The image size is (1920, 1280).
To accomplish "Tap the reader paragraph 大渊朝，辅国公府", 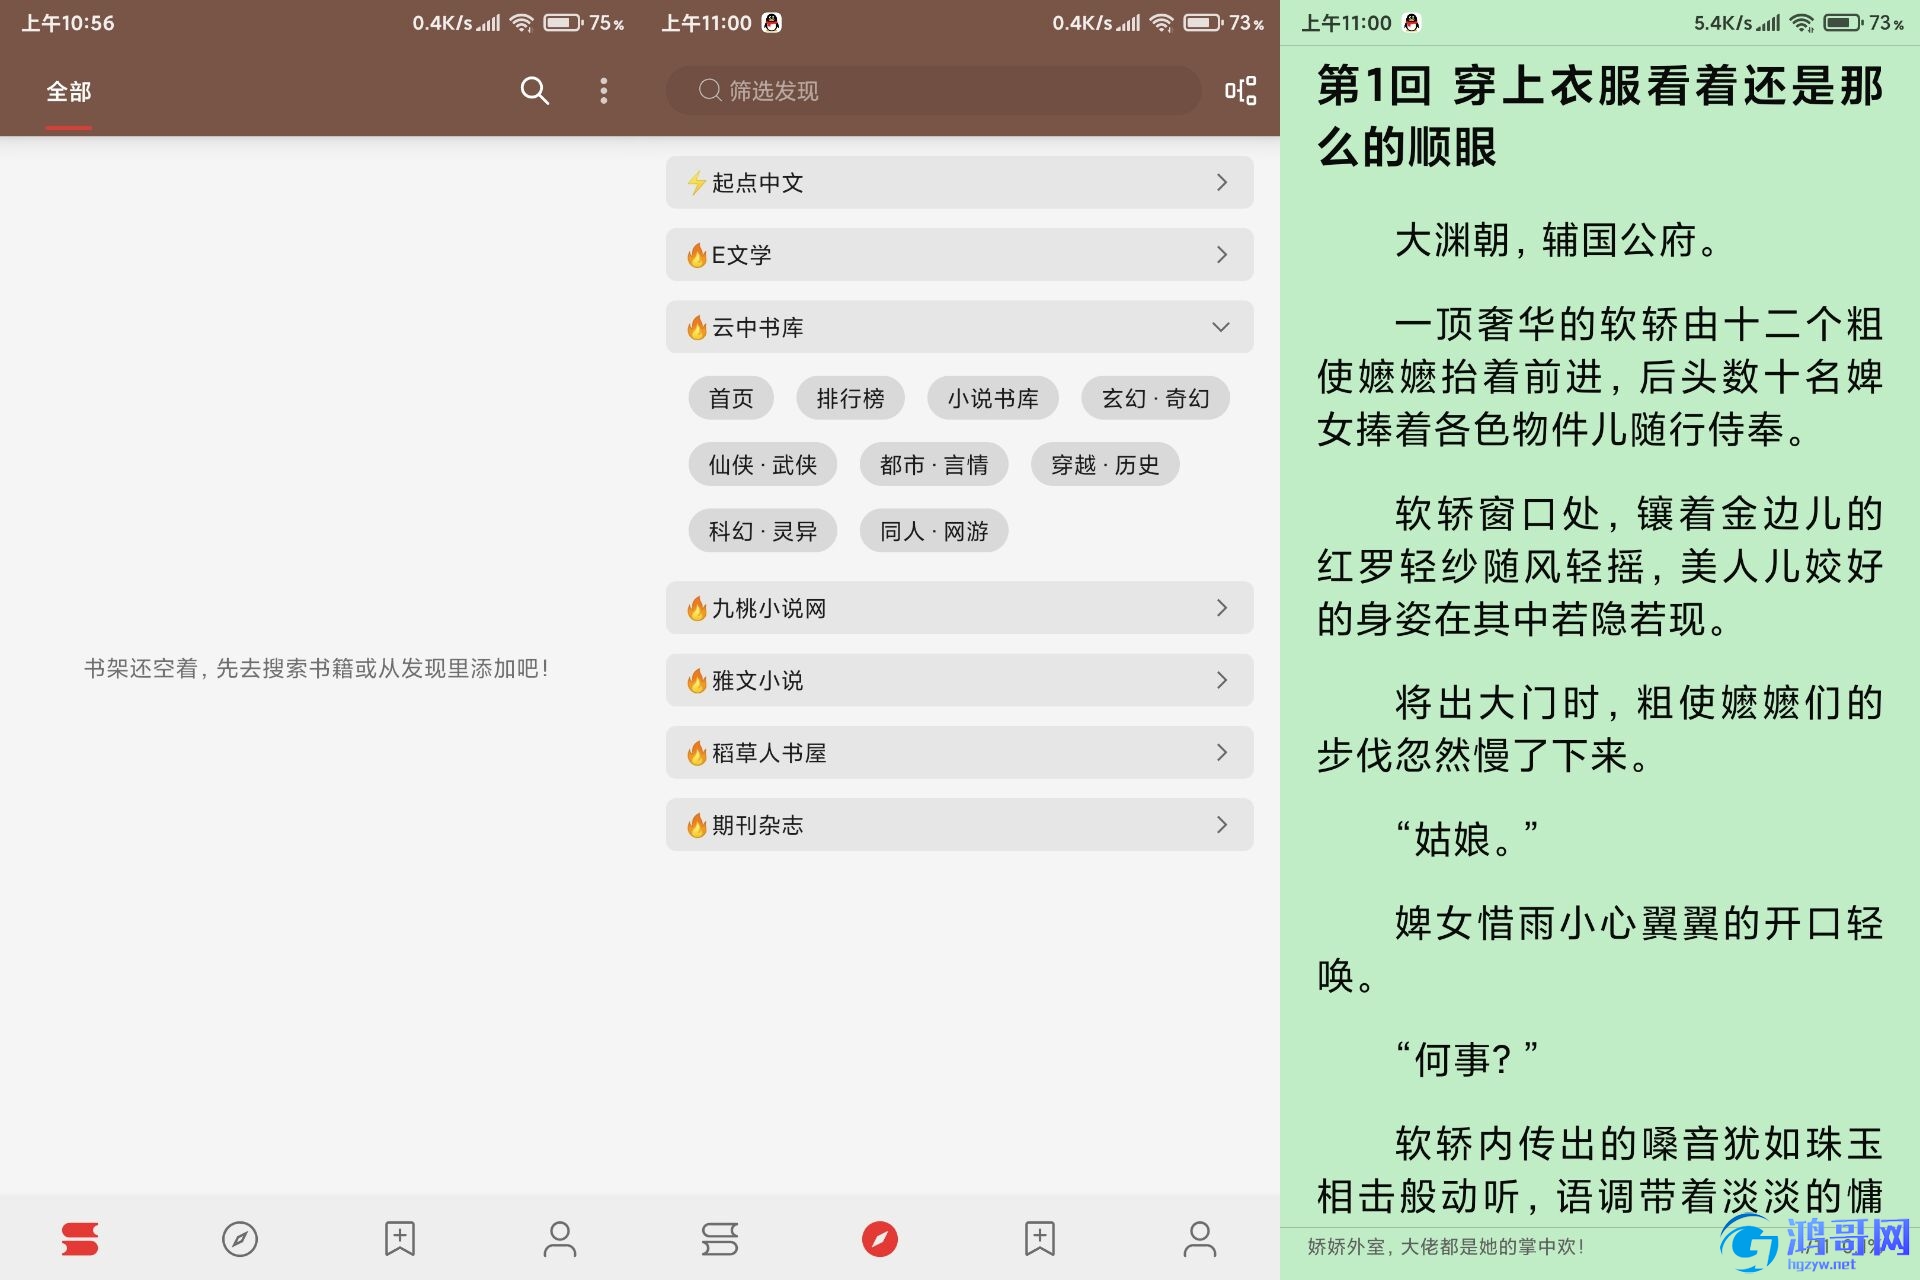I will pyautogui.click(x=1555, y=240).
